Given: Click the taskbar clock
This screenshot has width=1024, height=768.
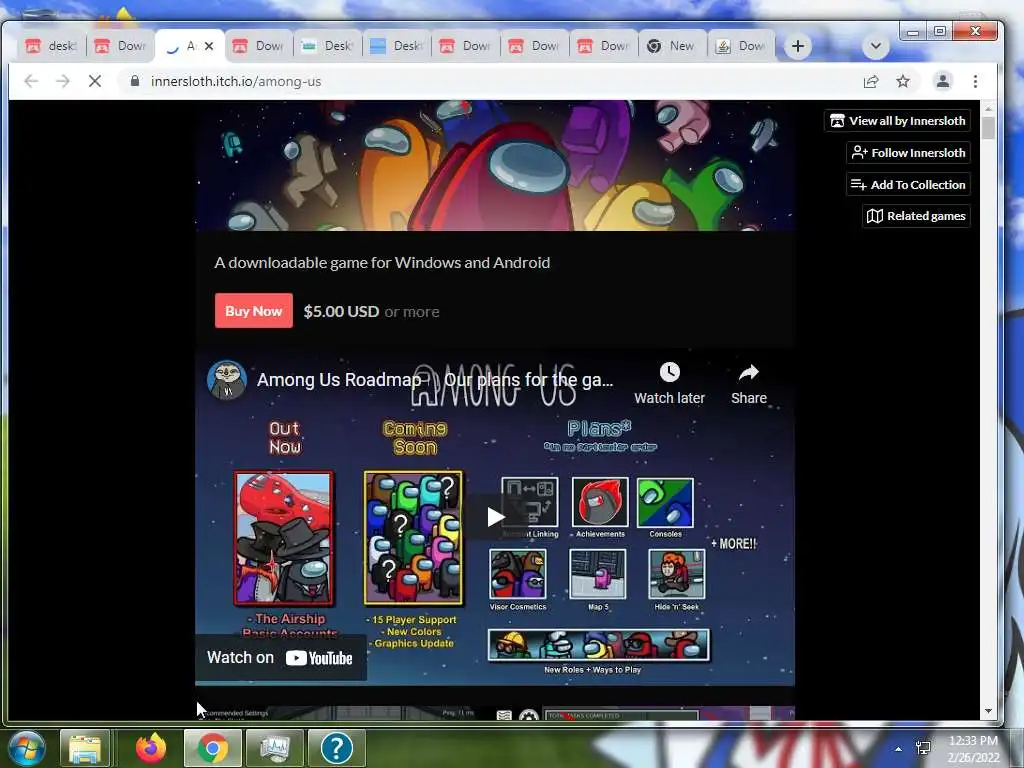Looking at the screenshot, I should (973, 749).
